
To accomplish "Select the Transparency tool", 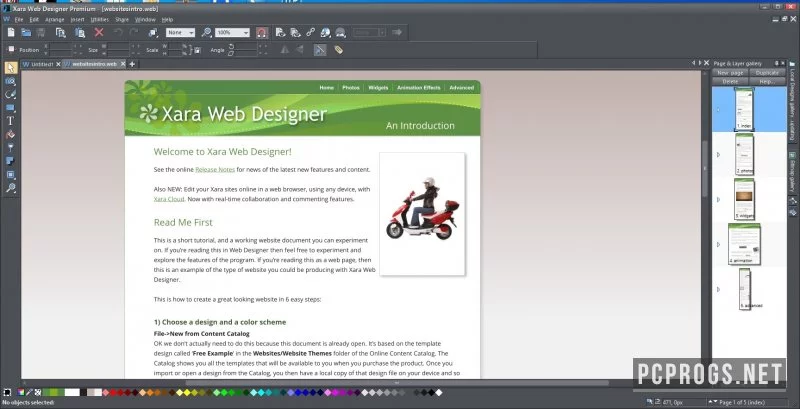I will 10,148.
